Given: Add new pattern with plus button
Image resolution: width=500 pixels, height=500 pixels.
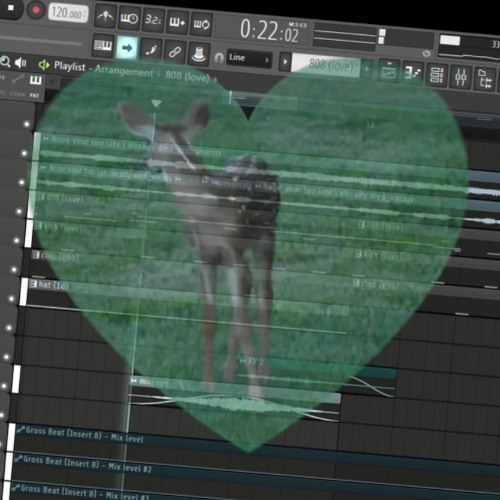Looking at the screenshot, I should (367, 69).
